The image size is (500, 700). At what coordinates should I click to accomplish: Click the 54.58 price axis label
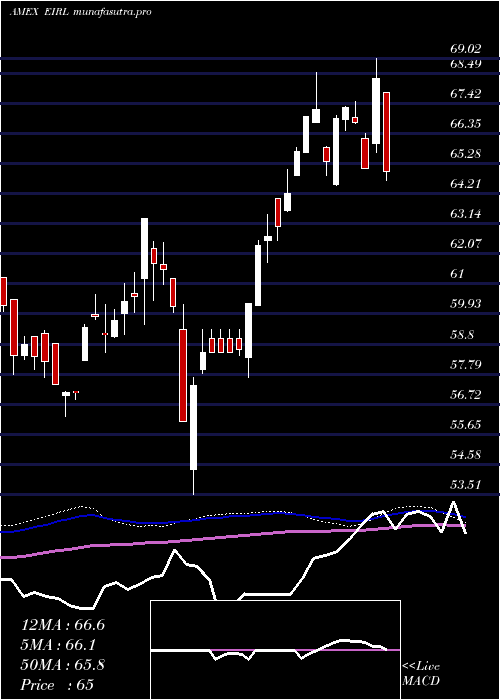(466, 455)
